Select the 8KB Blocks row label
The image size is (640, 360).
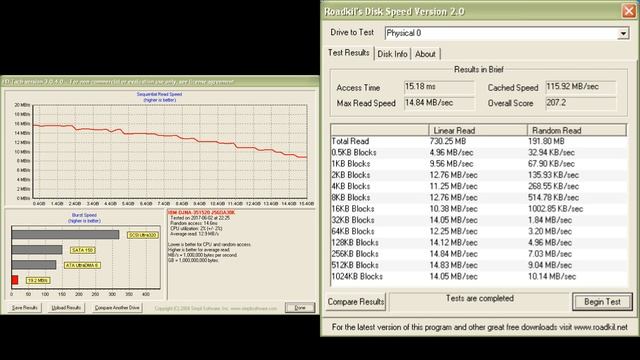pos(351,198)
